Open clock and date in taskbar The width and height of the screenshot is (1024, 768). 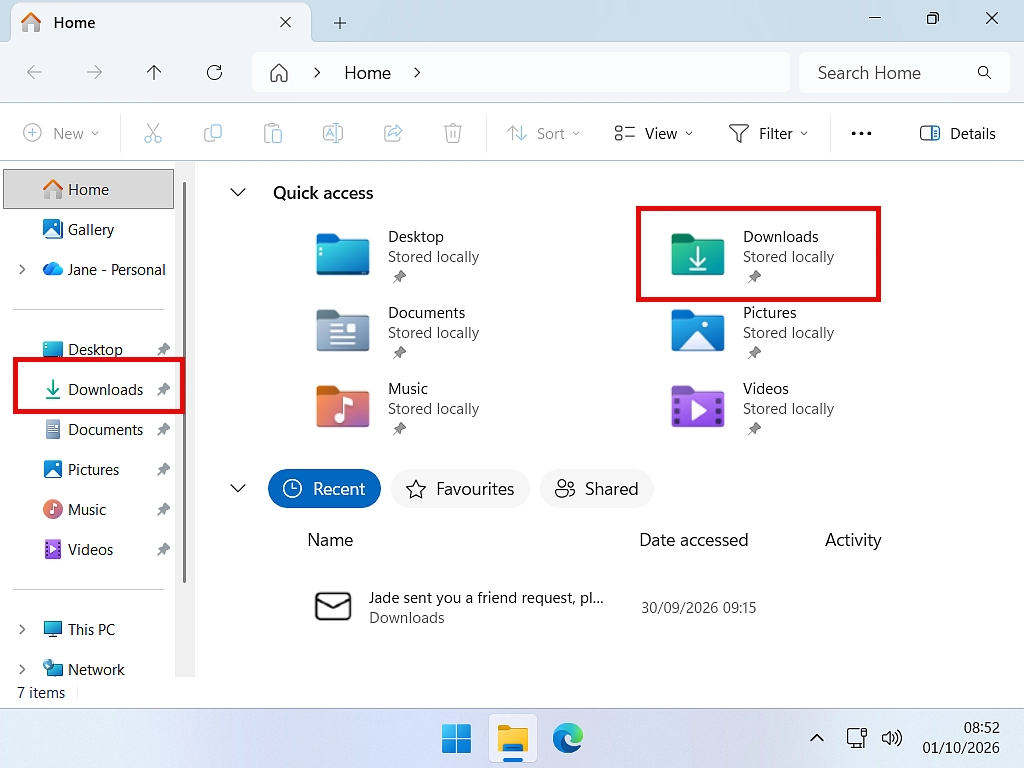(961, 738)
